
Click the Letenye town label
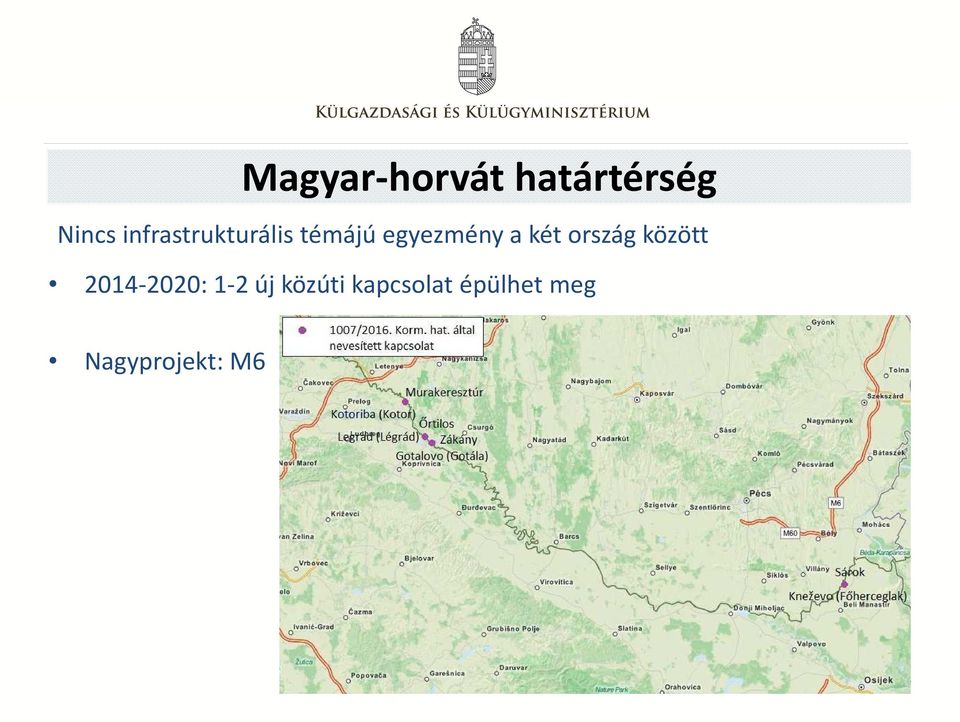tap(389, 366)
